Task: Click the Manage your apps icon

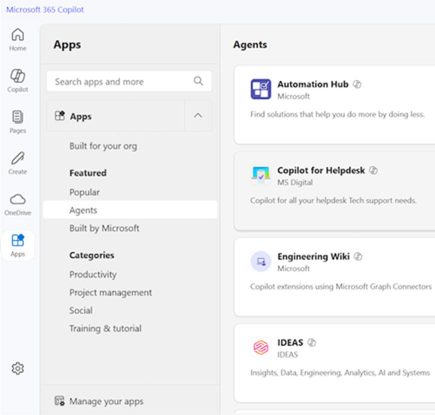Action: [x=59, y=401]
